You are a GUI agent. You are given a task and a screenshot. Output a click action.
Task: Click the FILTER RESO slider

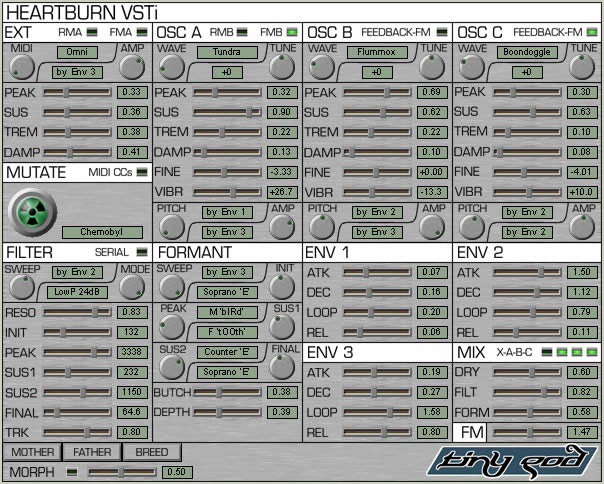[x=77, y=312]
